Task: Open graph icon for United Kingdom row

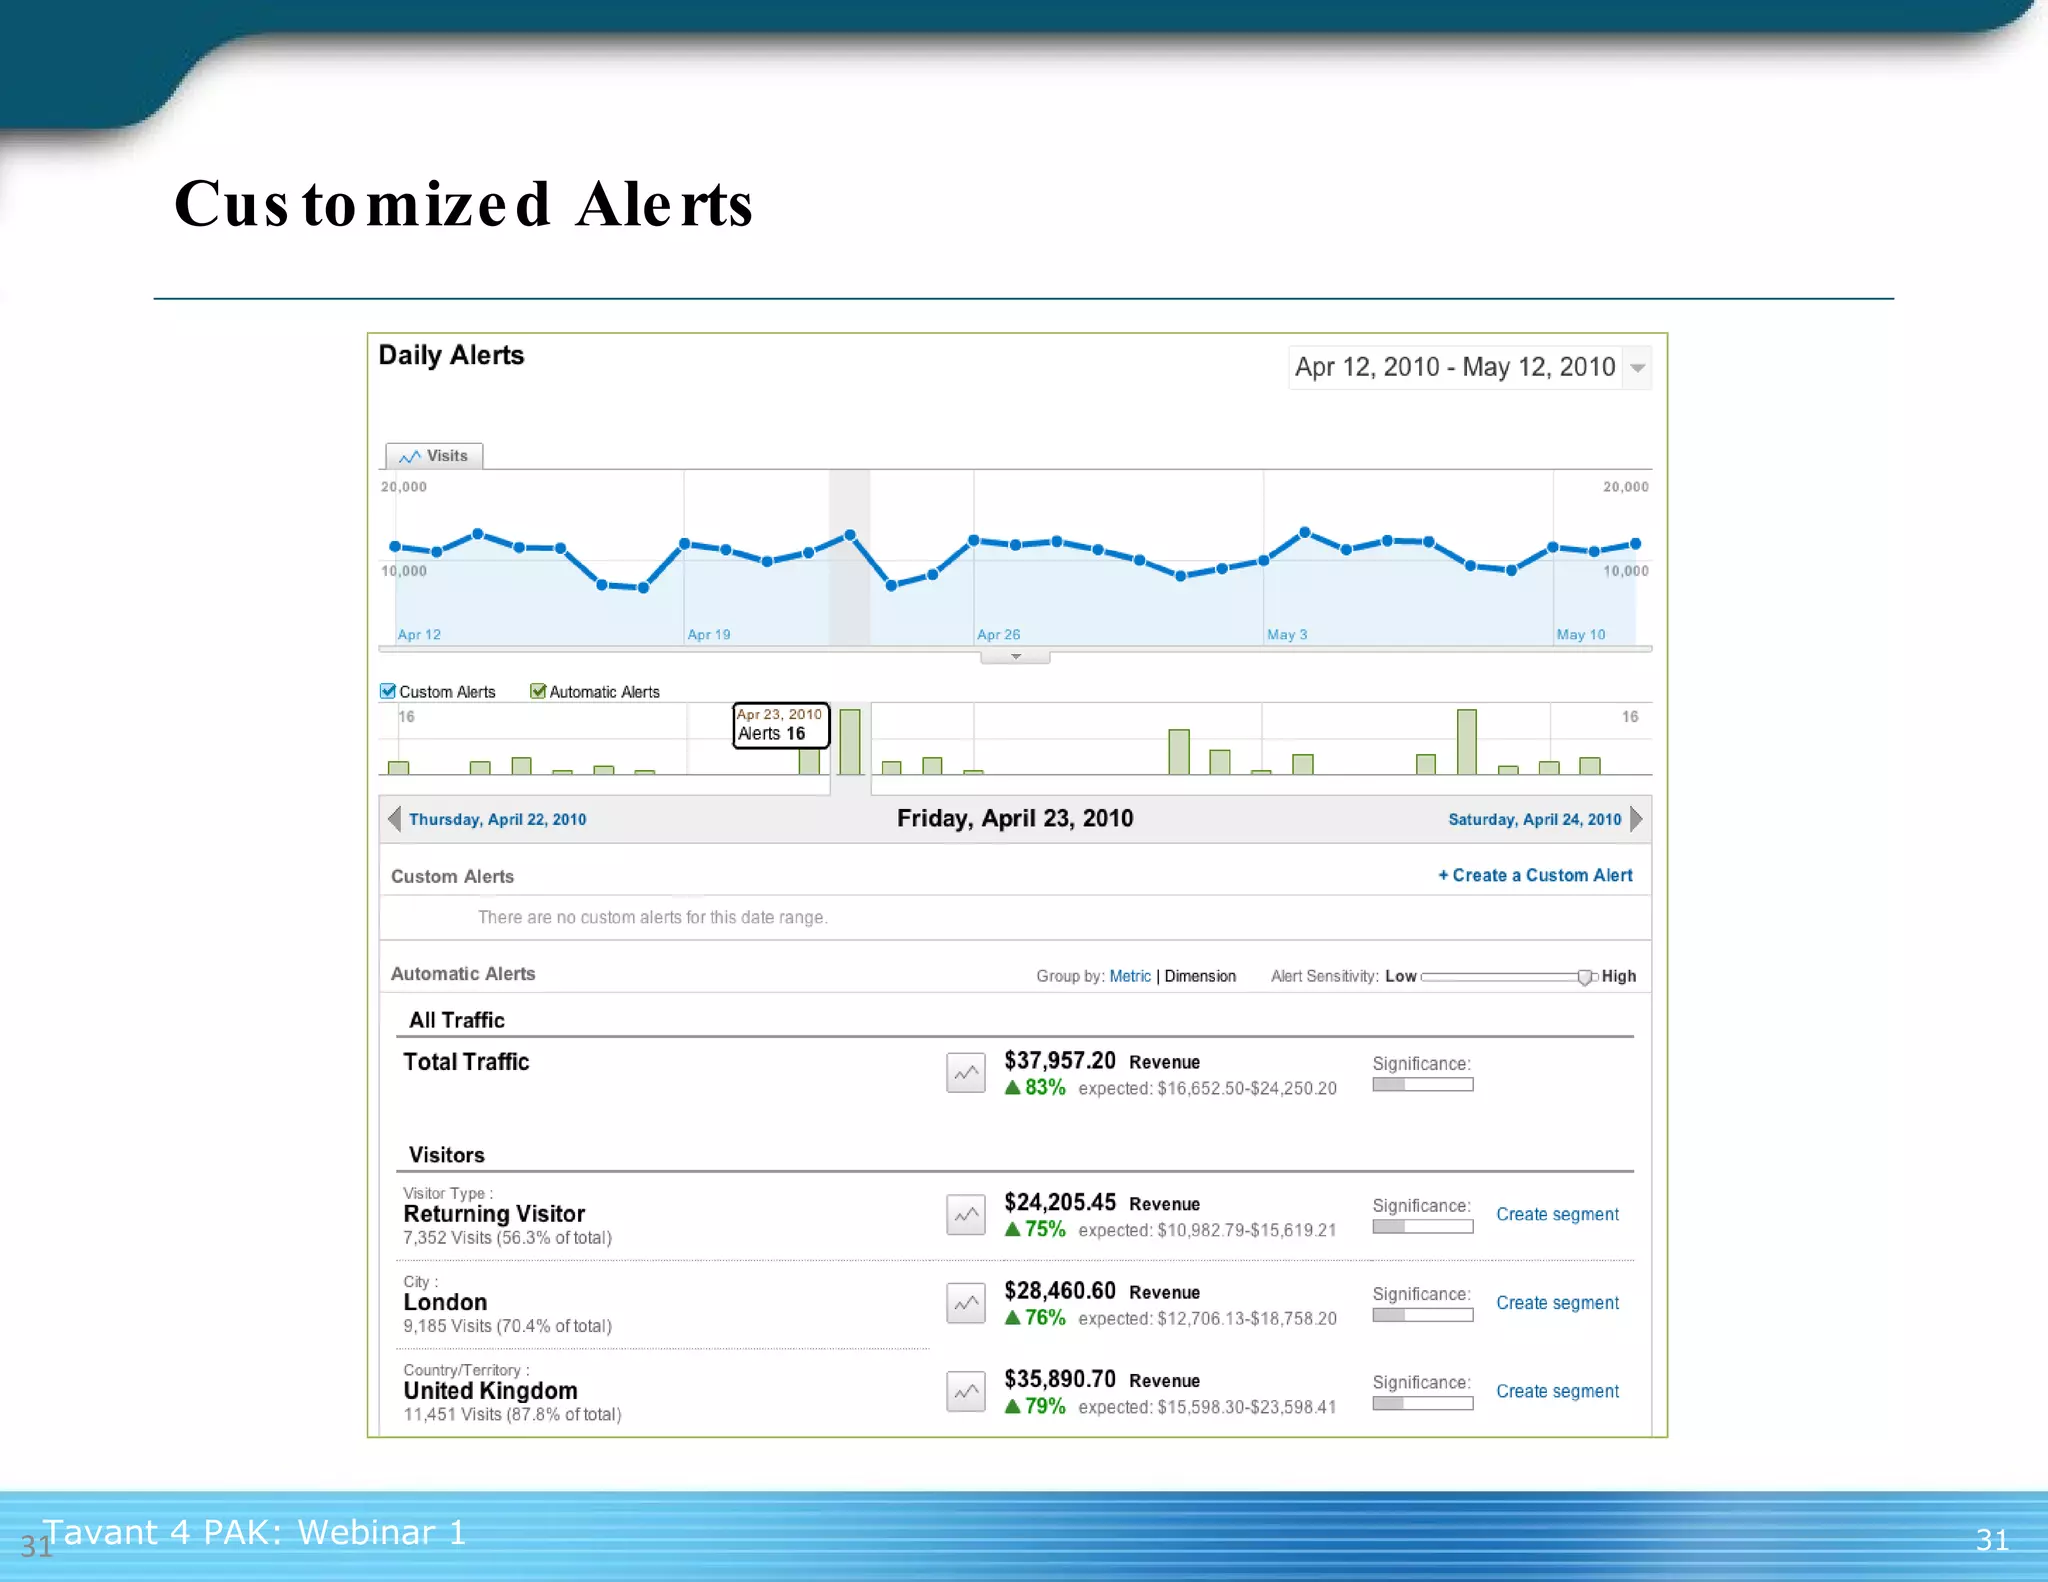Action: click(x=965, y=1391)
